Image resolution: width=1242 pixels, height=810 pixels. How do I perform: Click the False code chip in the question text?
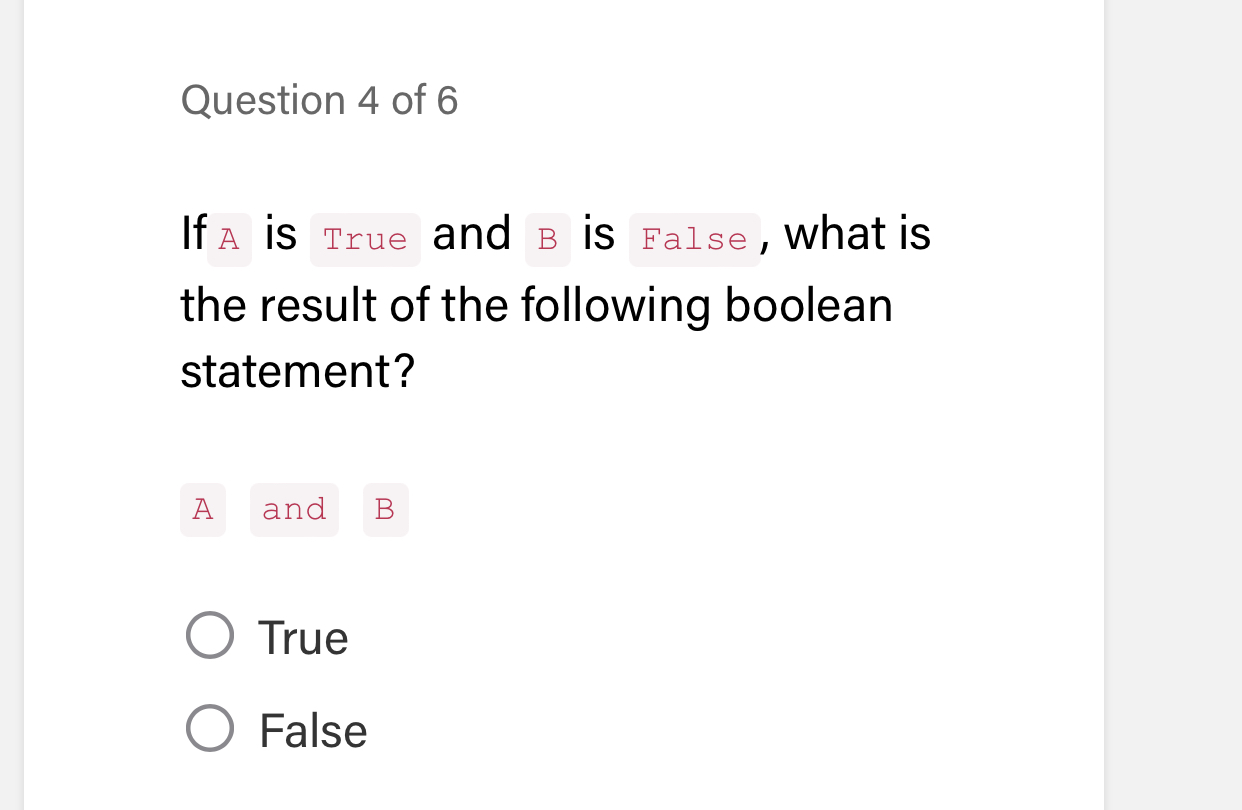(x=694, y=239)
